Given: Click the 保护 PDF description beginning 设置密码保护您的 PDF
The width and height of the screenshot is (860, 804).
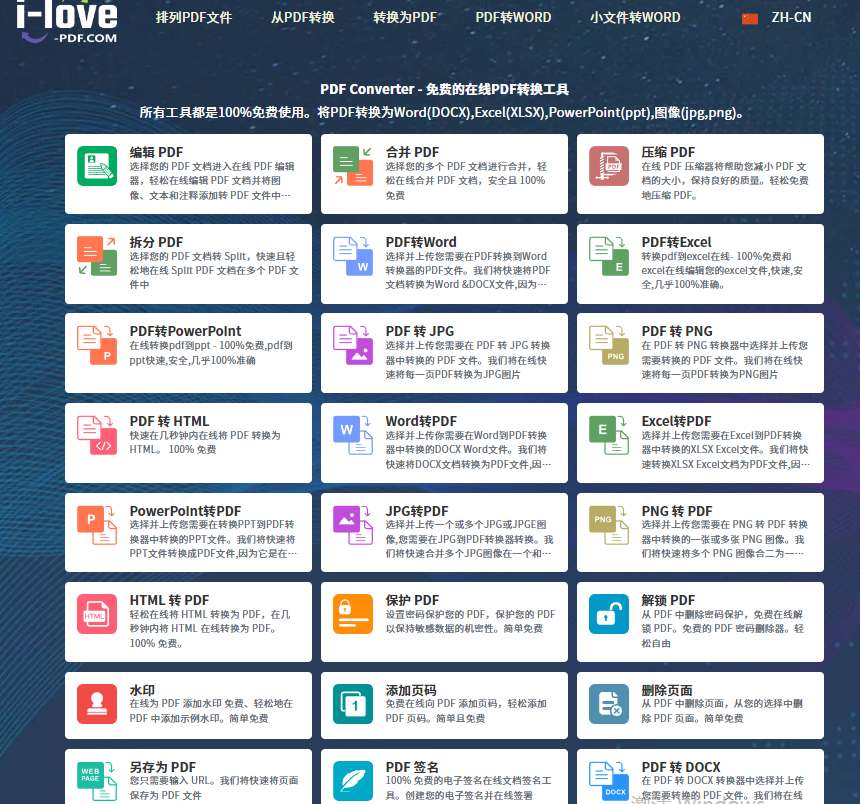Looking at the screenshot, I should click(x=471, y=621).
